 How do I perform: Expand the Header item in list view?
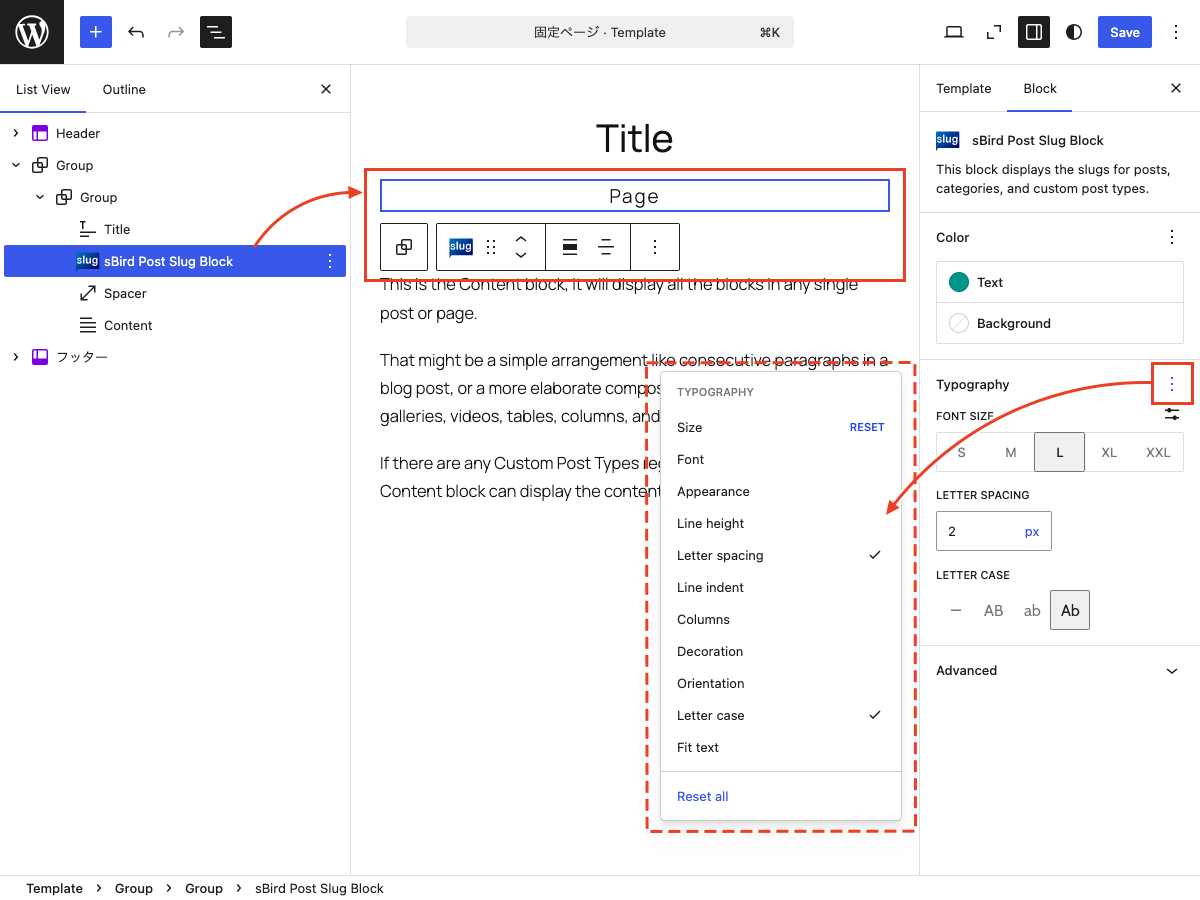[x=16, y=133]
